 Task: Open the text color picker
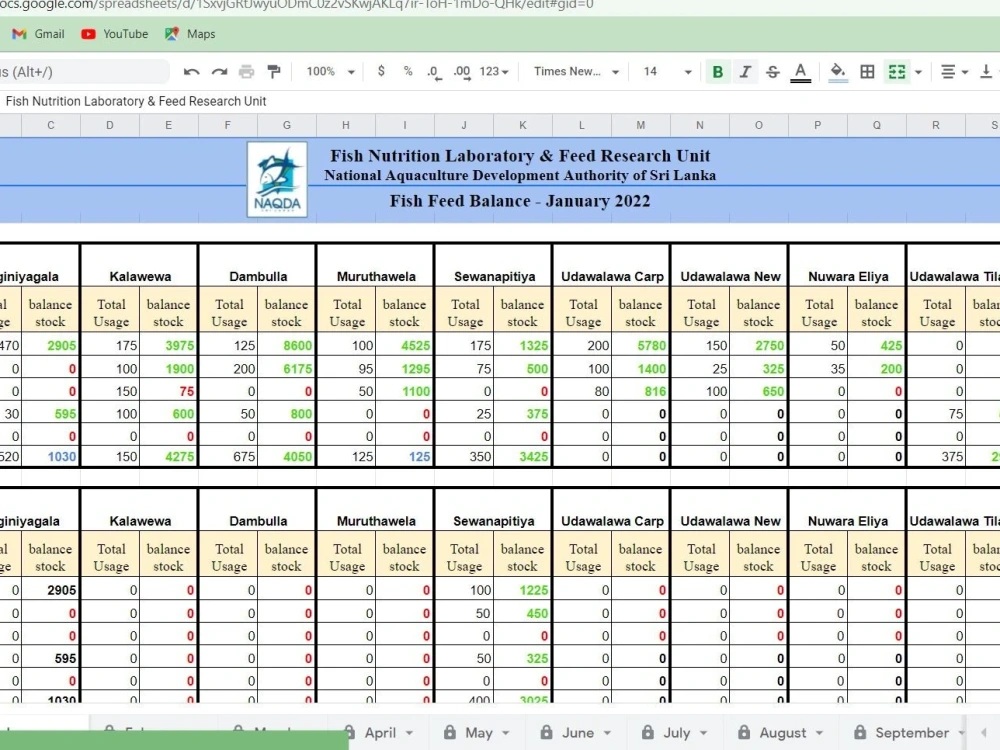coord(800,72)
